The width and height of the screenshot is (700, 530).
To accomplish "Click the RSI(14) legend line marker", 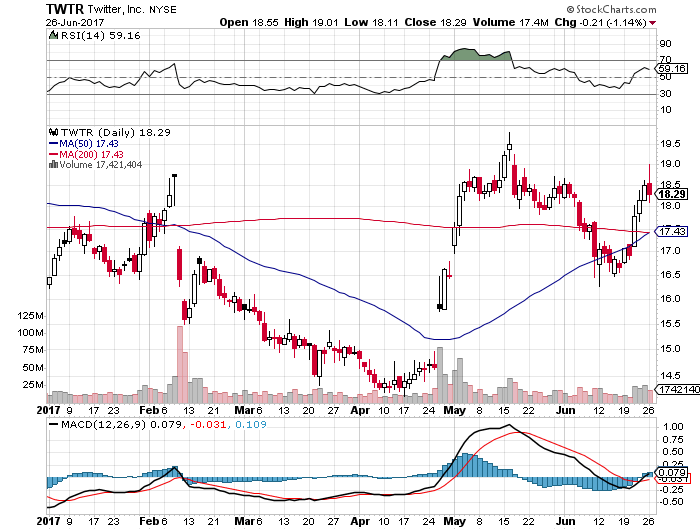I will tap(52, 34).
